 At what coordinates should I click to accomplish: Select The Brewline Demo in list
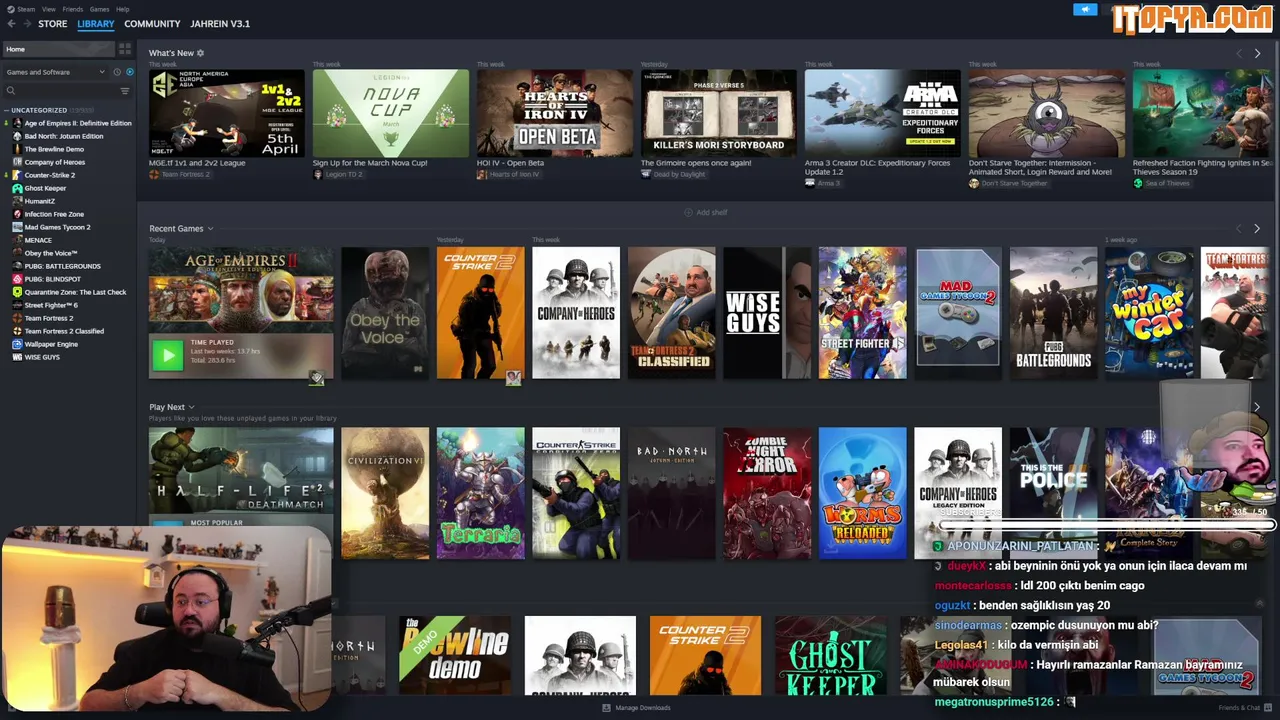click(x=54, y=149)
